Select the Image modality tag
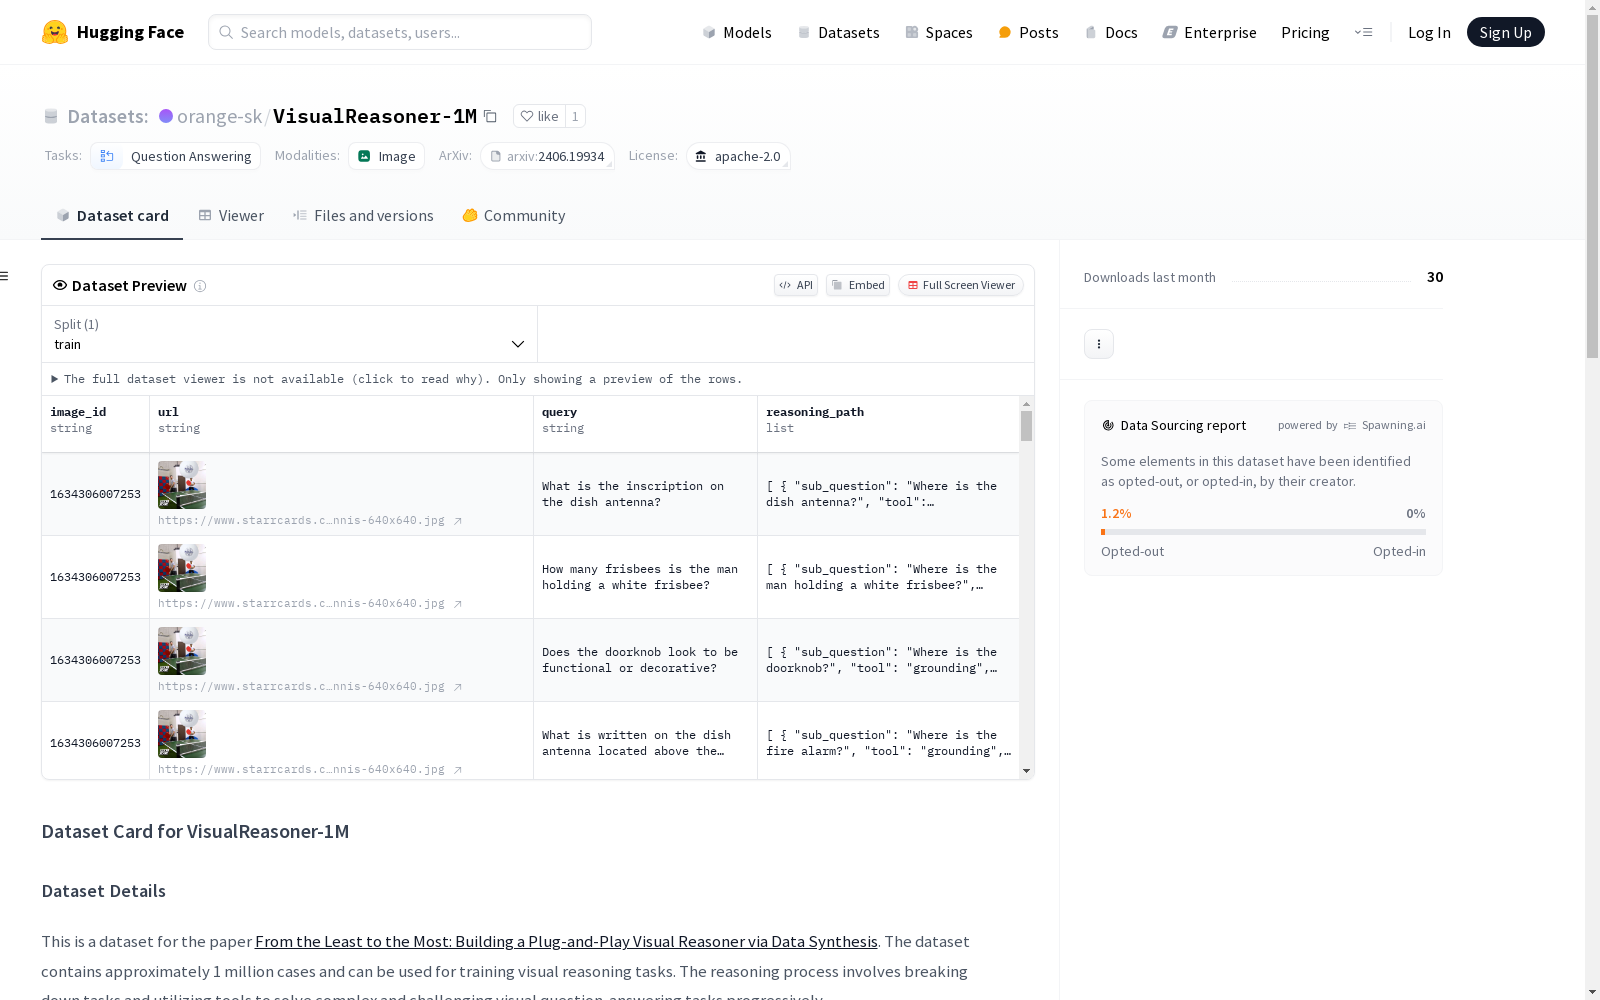 387,156
